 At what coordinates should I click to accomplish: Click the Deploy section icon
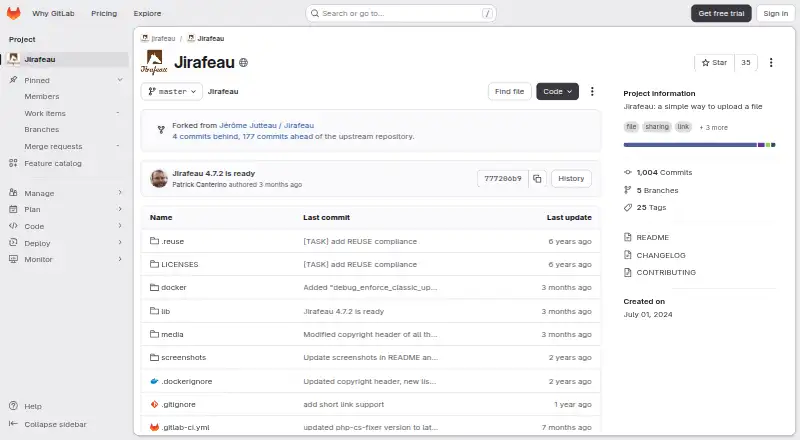coord(13,243)
